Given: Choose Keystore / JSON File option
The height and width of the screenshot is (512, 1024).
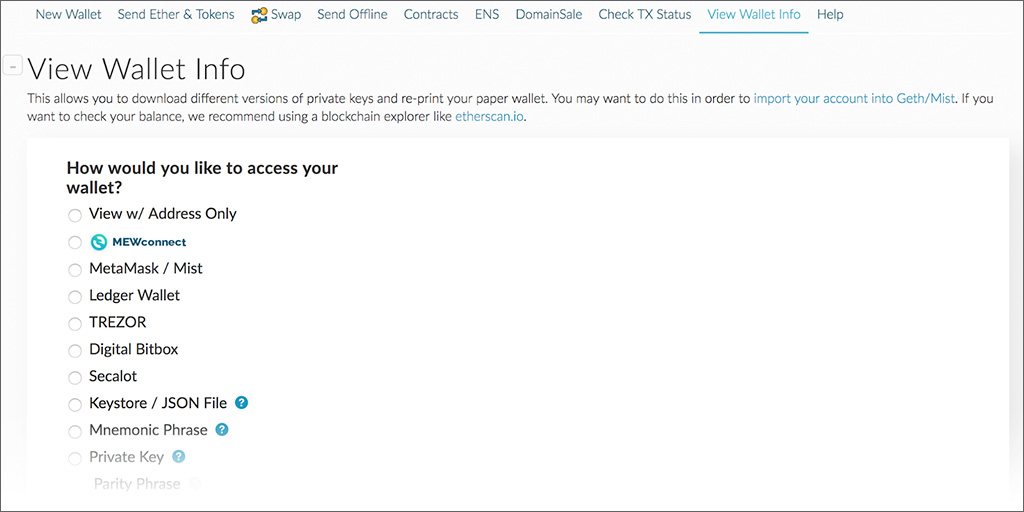Looking at the screenshot, I should coord(75,405).
